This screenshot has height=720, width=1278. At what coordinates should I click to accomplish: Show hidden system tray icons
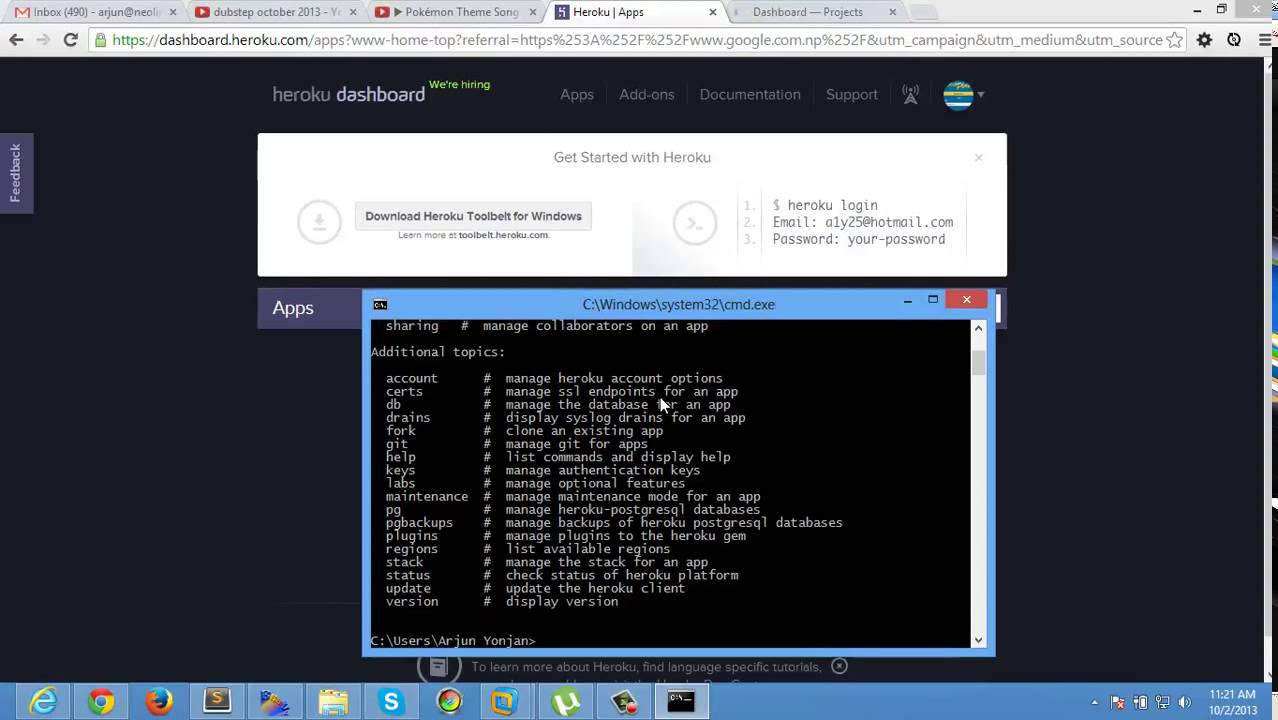point(1095,702)
